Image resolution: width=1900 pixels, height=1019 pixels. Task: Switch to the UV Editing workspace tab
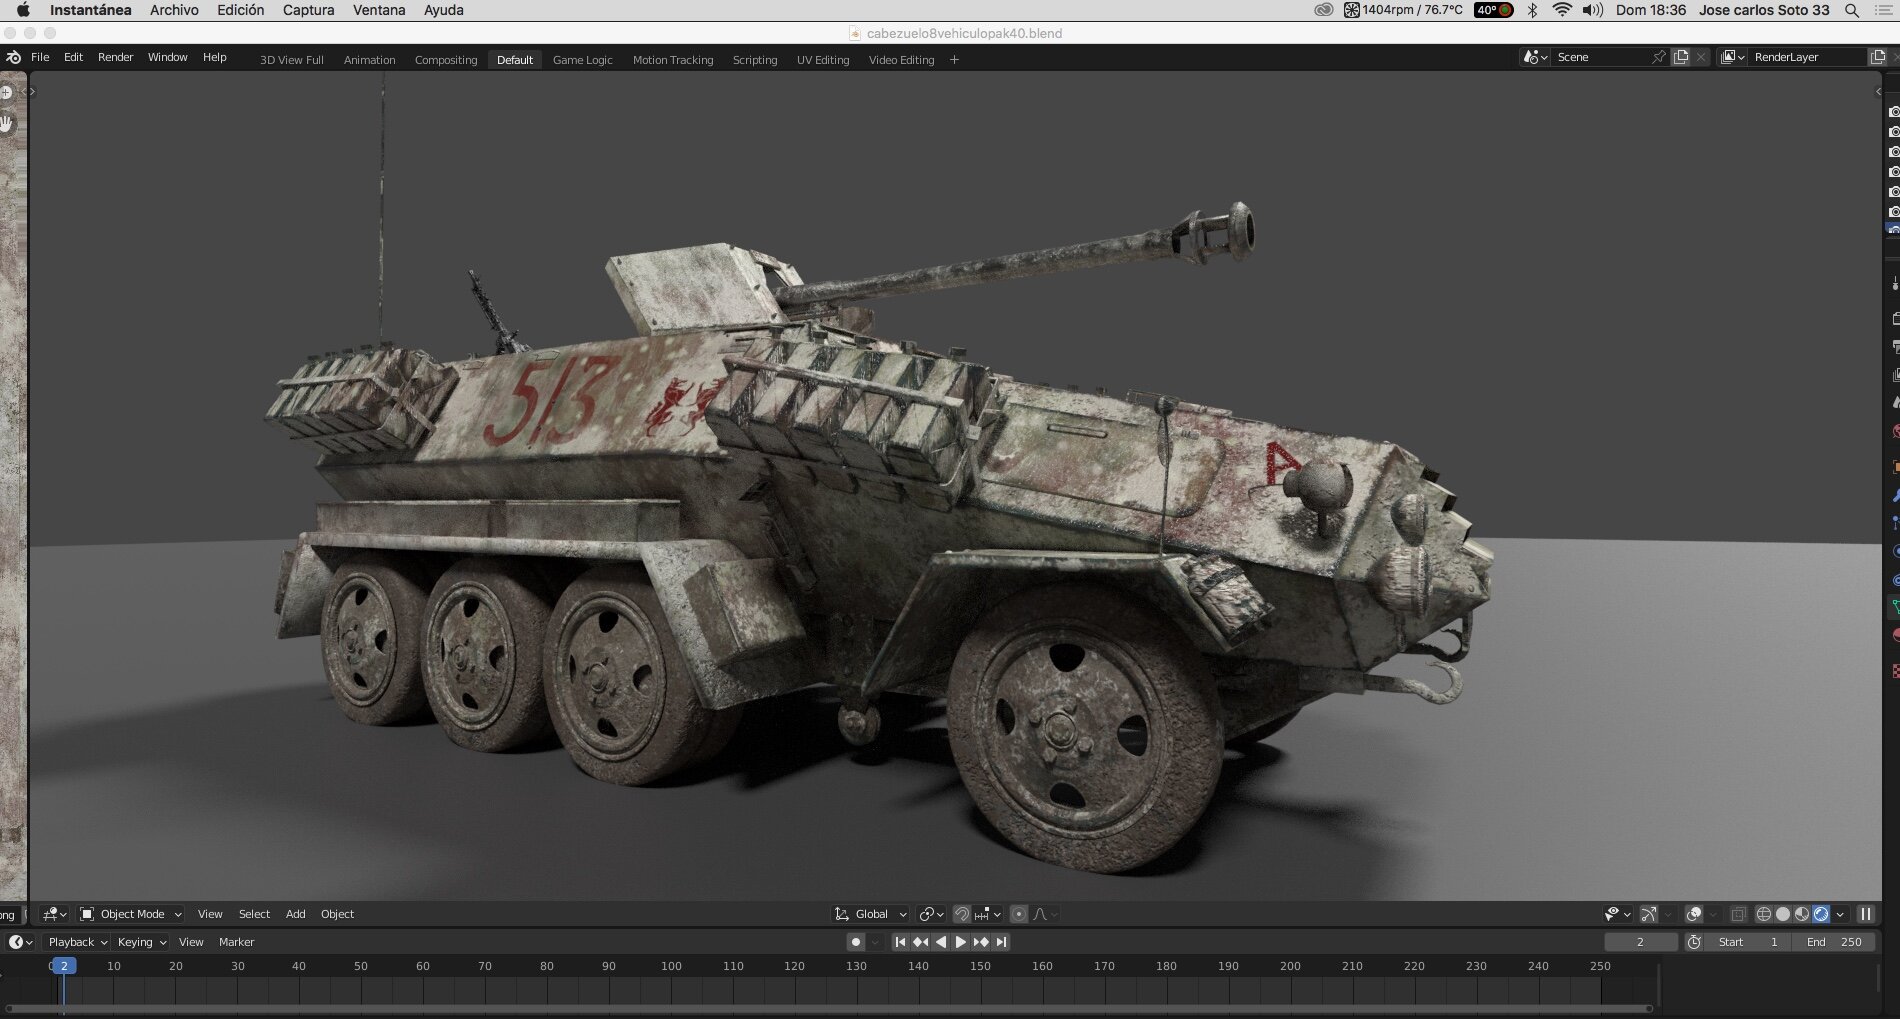click(823, 60)
